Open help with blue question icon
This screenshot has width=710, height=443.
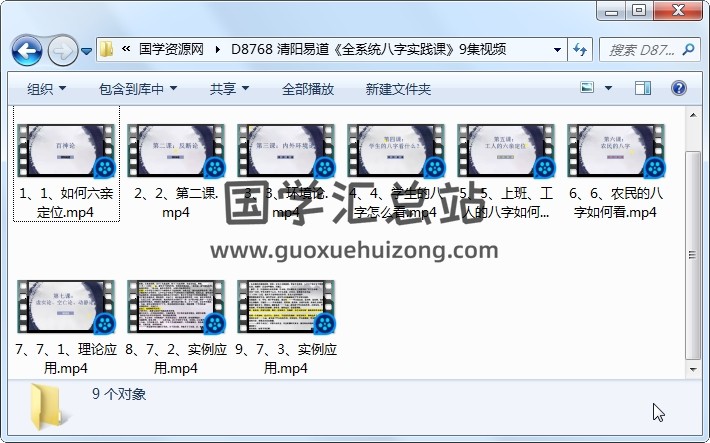click(x=679, y=88)
